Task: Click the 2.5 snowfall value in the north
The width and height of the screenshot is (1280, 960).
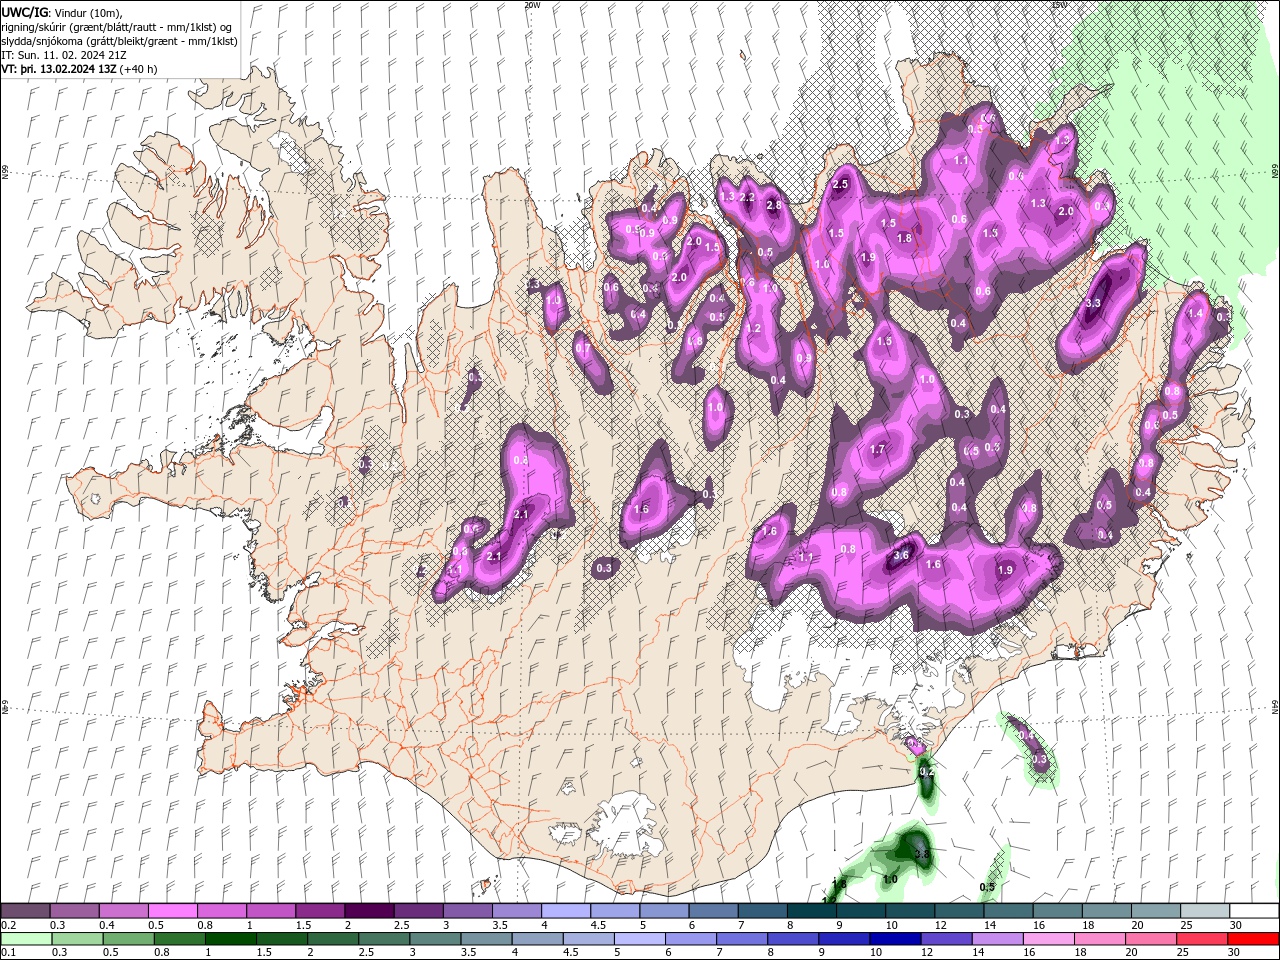Action: pos(840,184)
